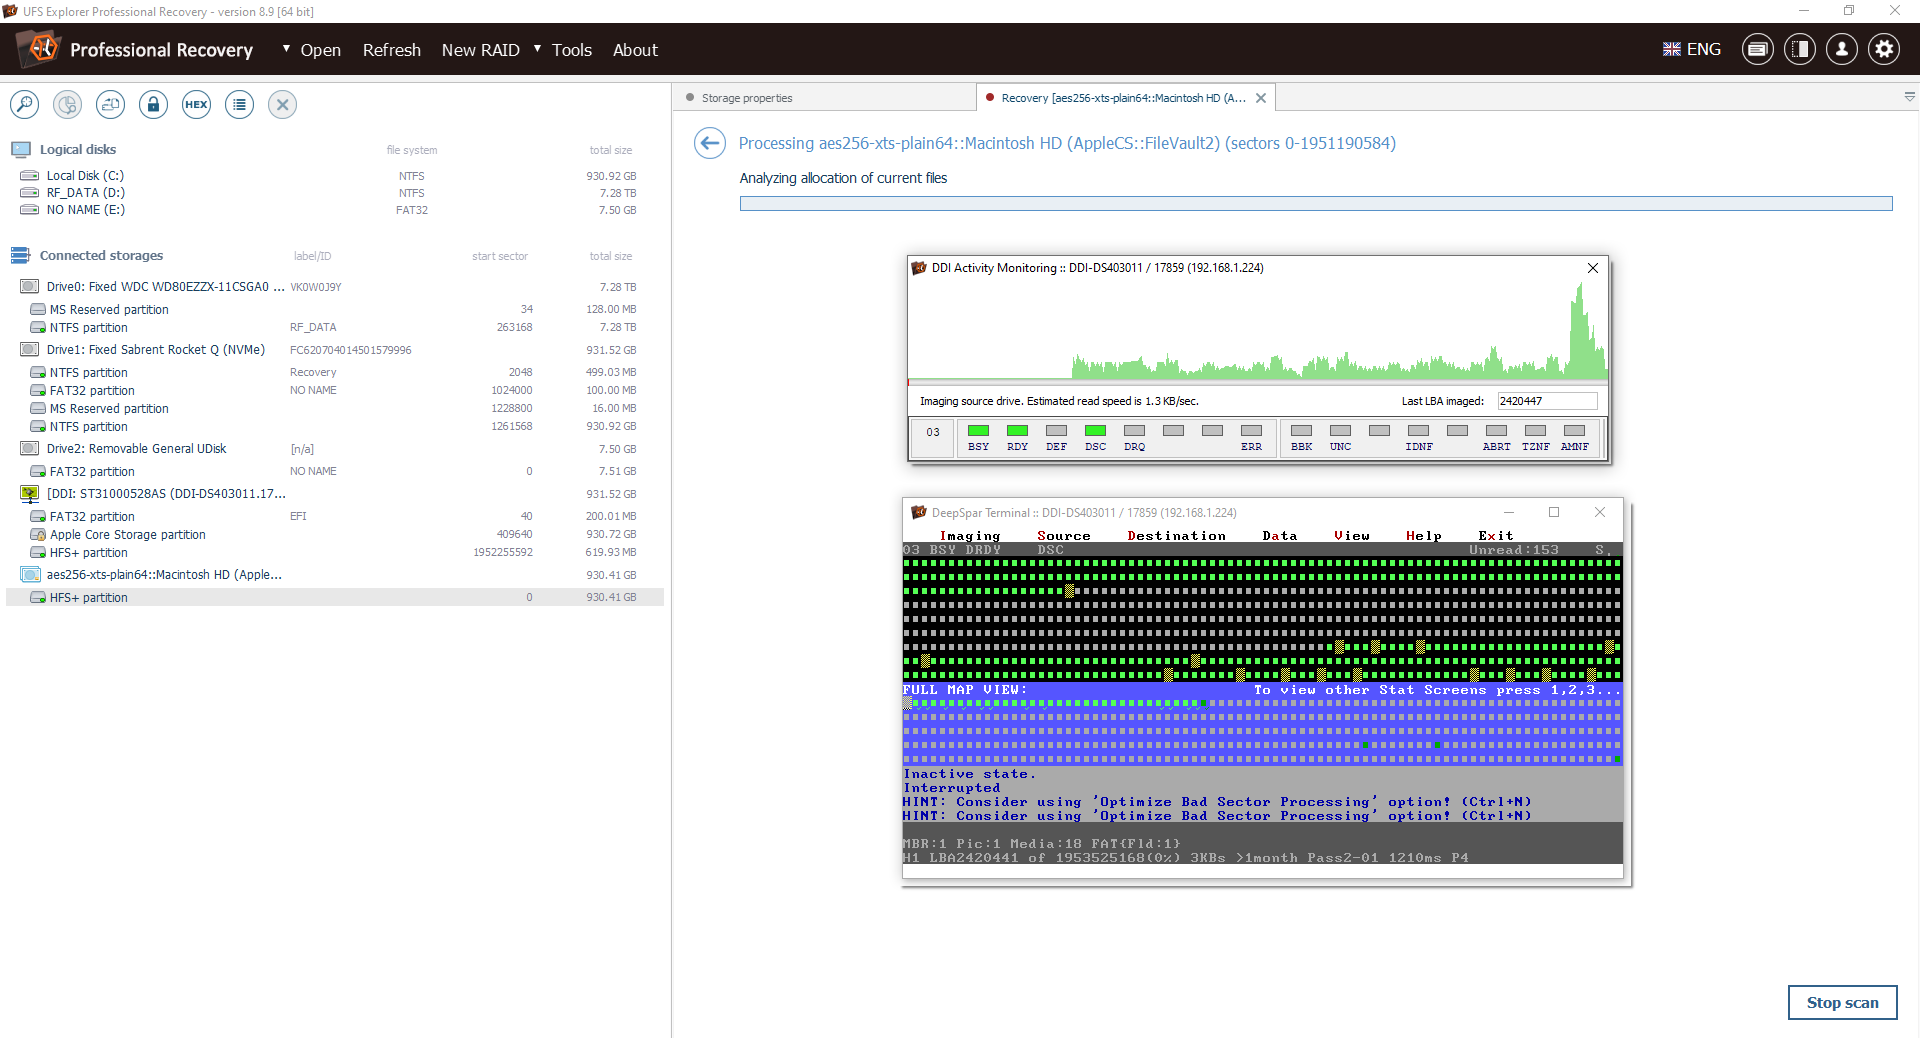This screenshot has height=1038, width=1920.
Task: Click the Apple Core Storage partition lock icon
Action: pyautogui.click(x=38, y=535)
